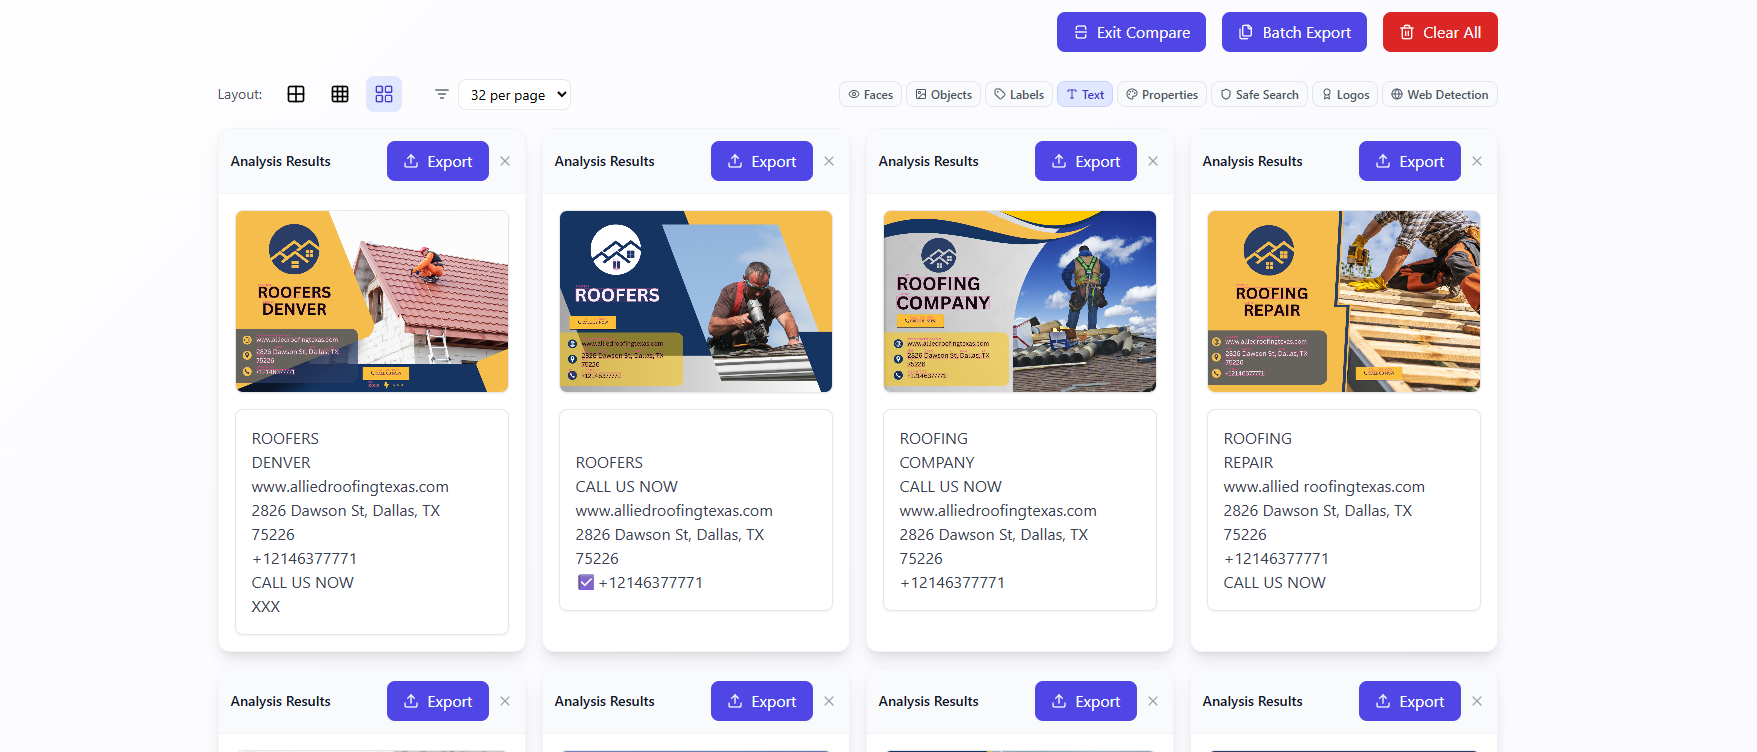Show the Logos results
Viewport: 1757px width, 752px height.
click(1345, 94)
